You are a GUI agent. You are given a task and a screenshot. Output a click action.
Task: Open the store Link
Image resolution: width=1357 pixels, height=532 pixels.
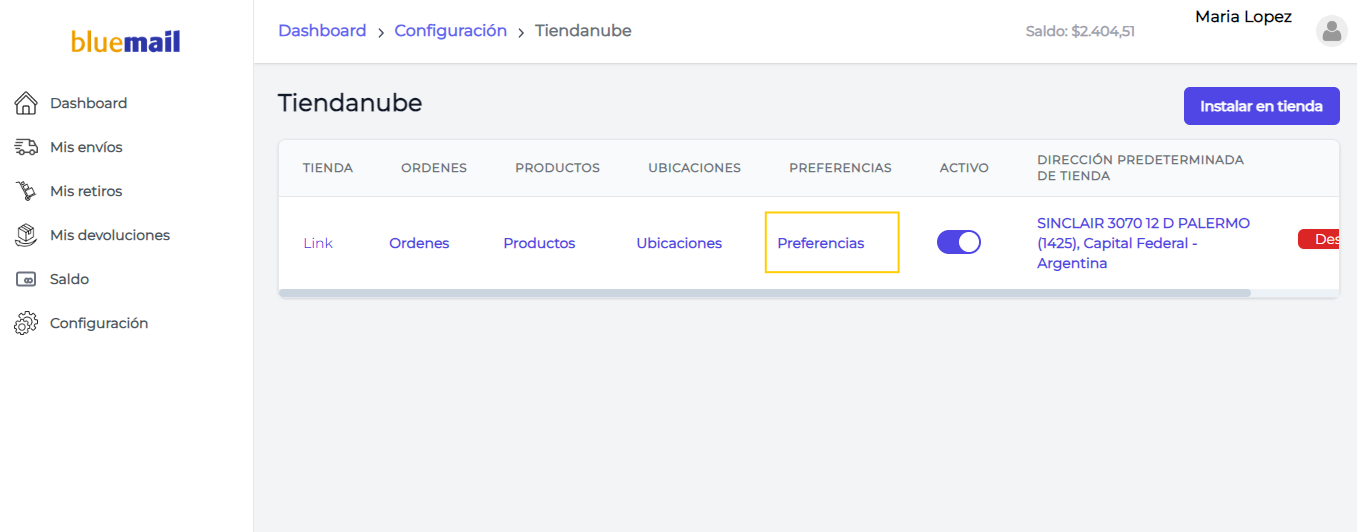click(x=318, y=243)
